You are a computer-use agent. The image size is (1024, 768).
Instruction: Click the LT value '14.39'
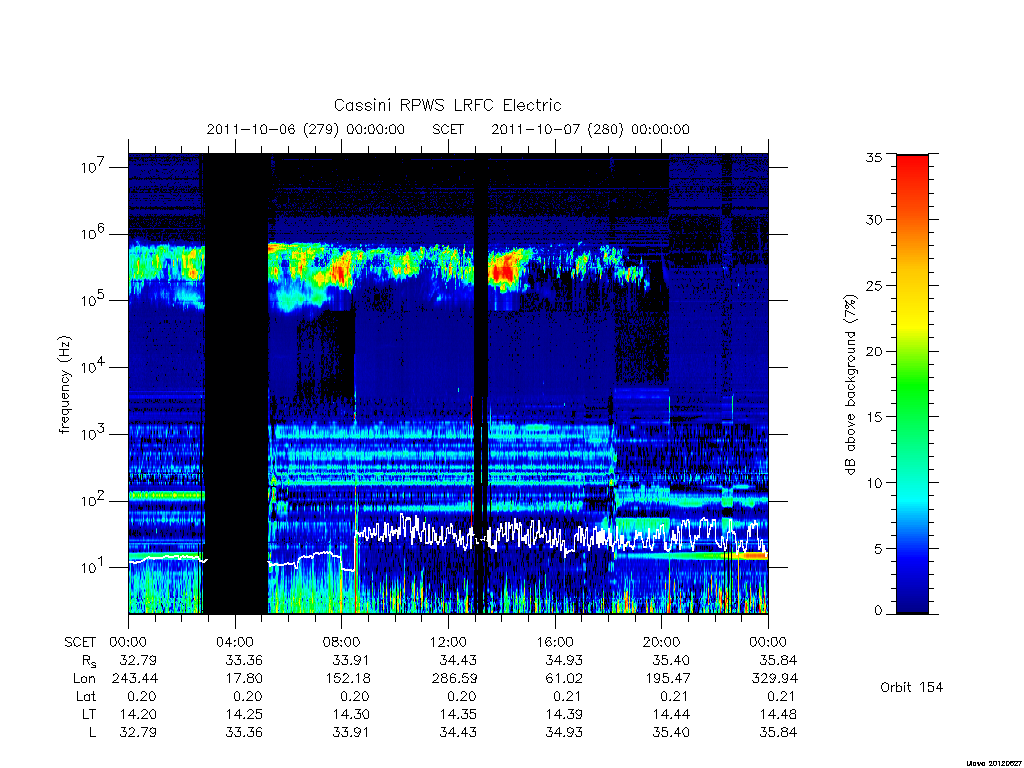[564, 714]
